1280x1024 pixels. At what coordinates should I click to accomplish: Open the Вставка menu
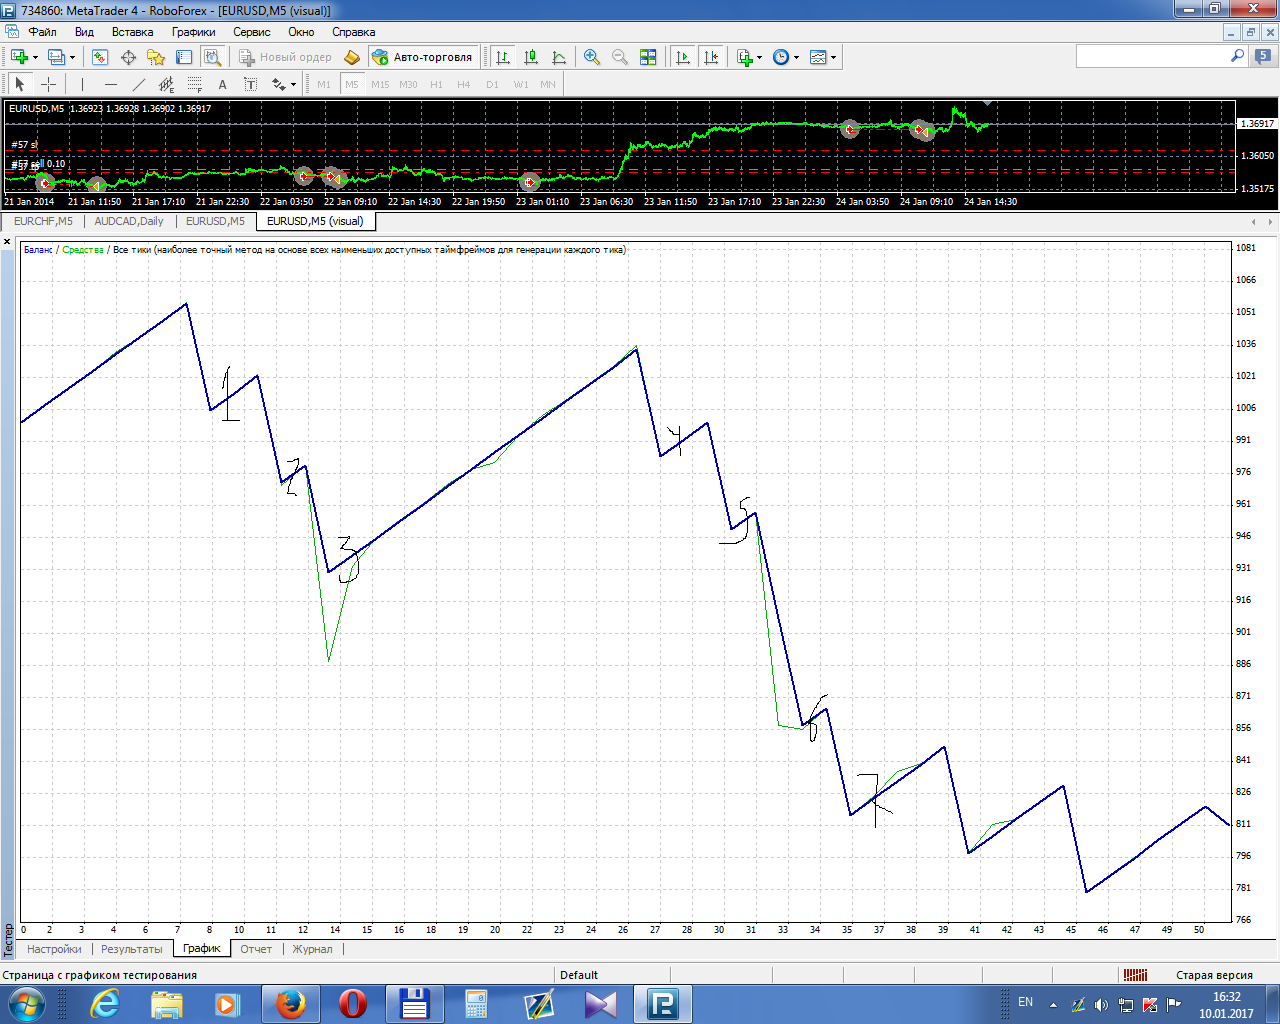pos(132,32)
